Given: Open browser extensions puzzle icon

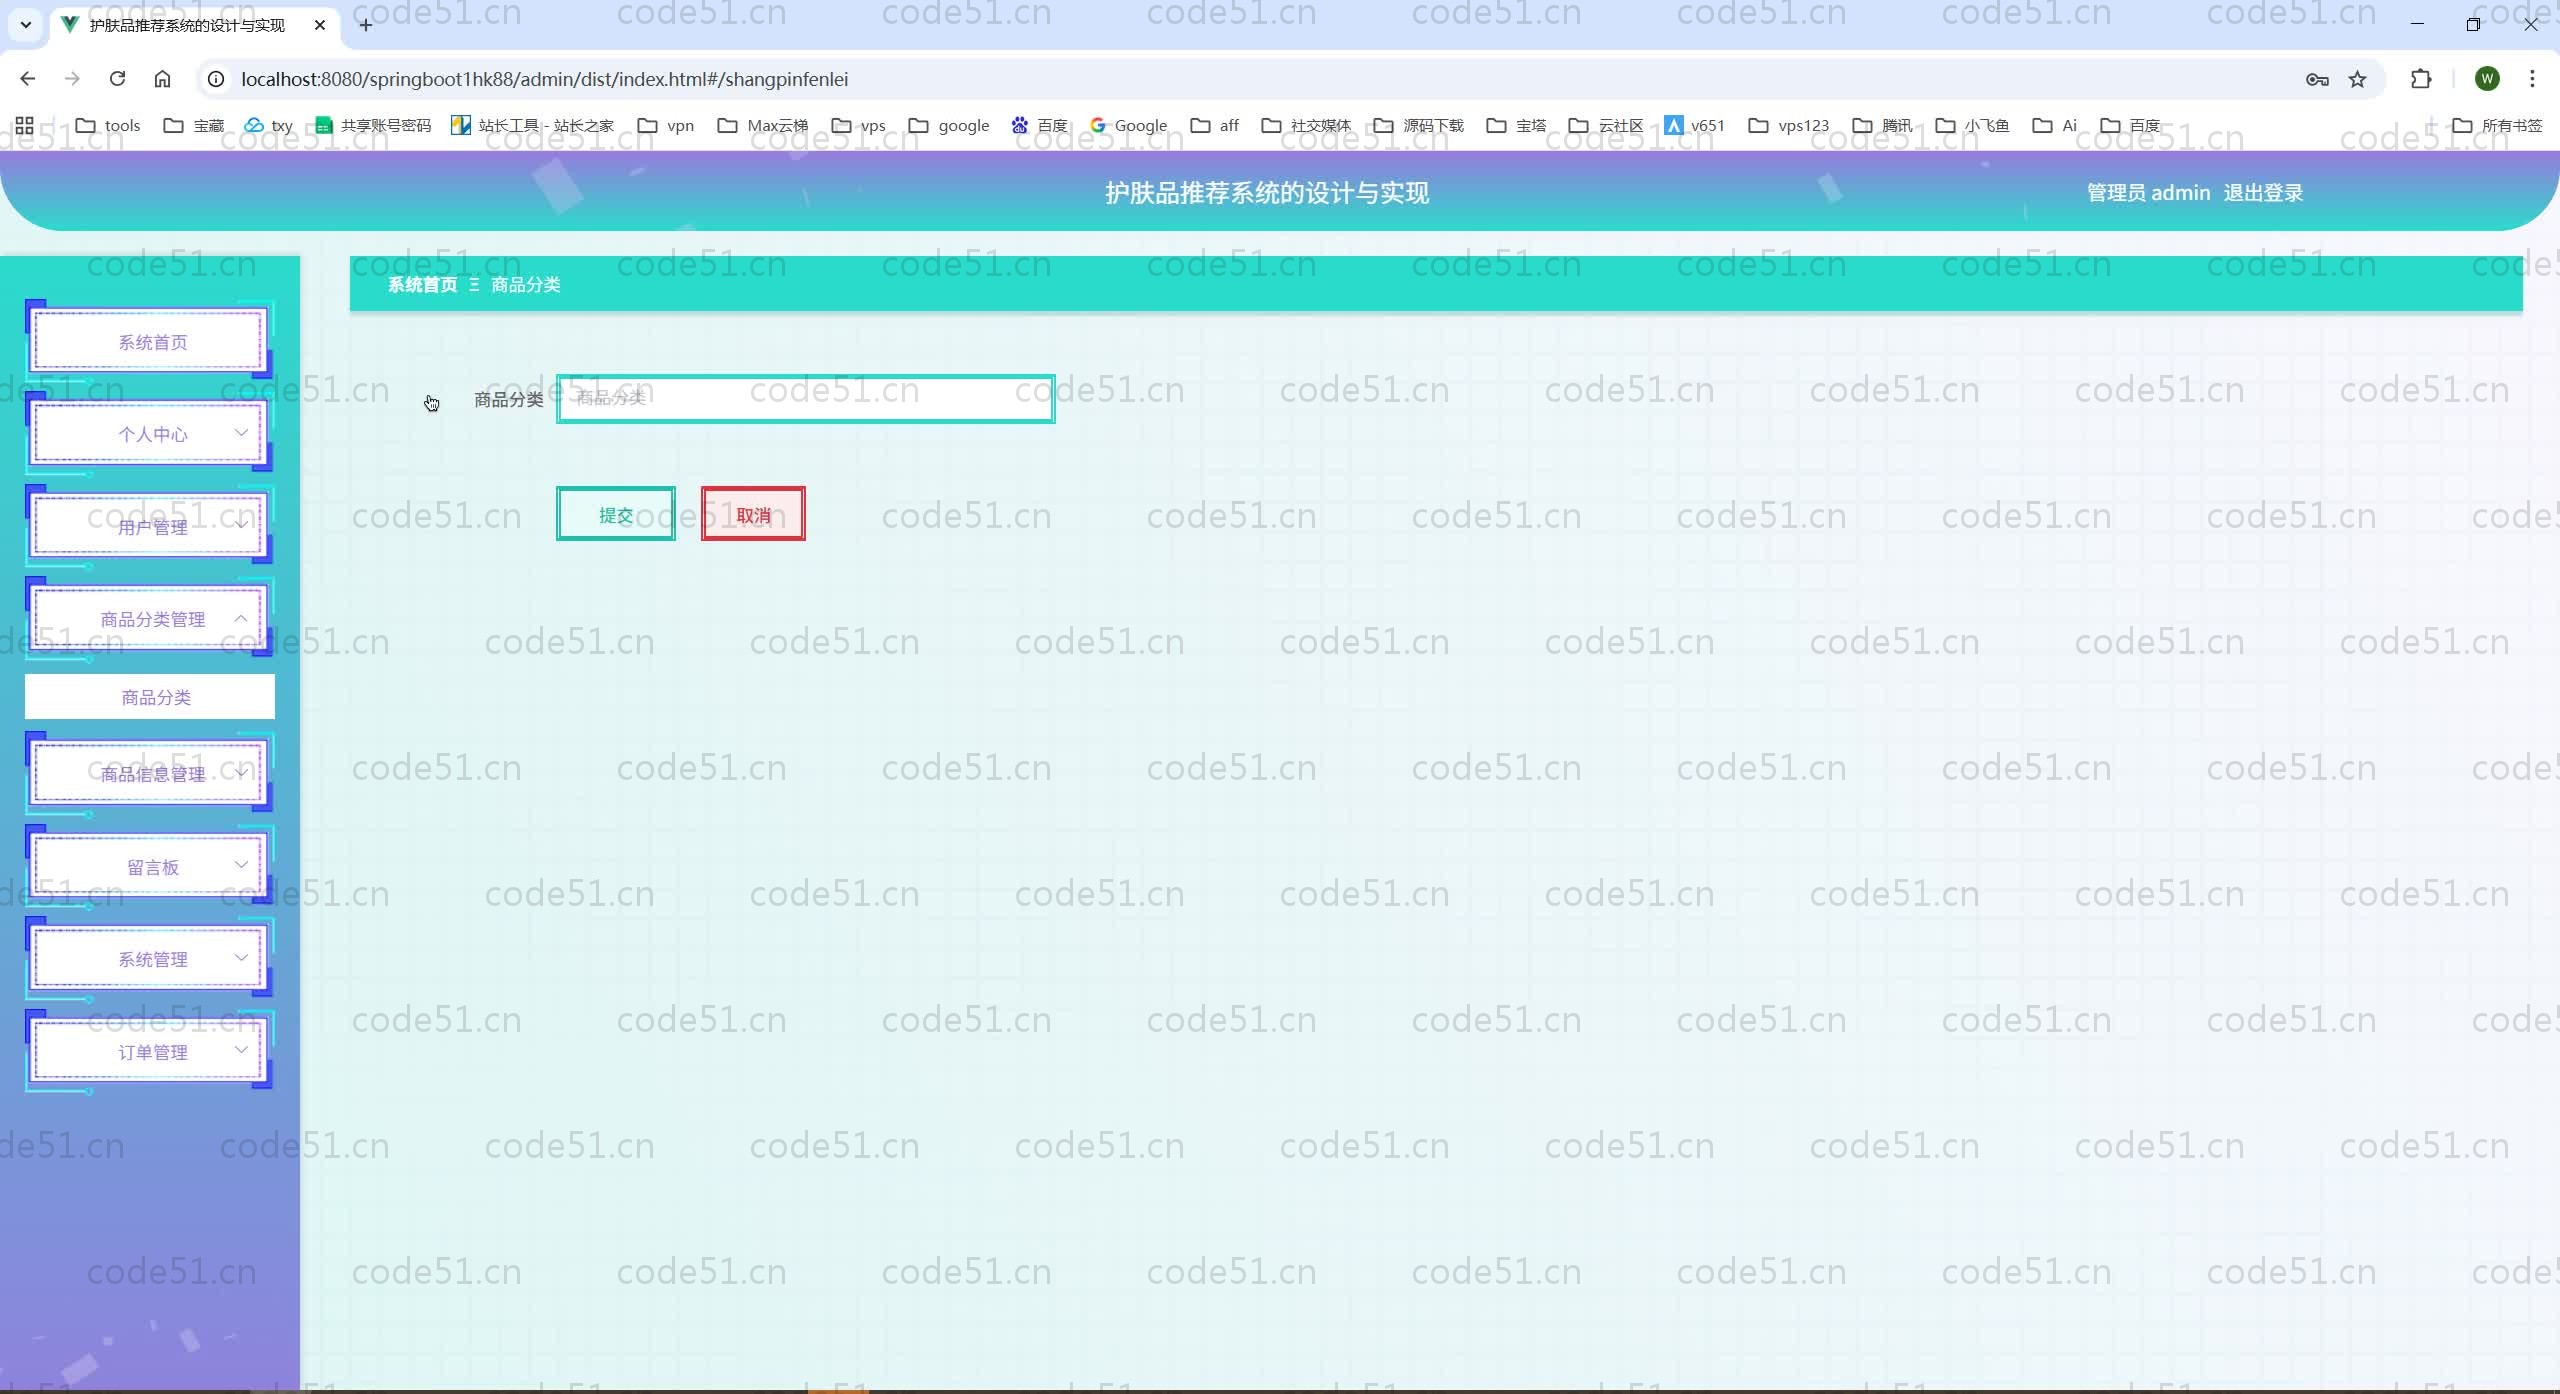Looking at the screenshot, I should [x=2420, y=79].
